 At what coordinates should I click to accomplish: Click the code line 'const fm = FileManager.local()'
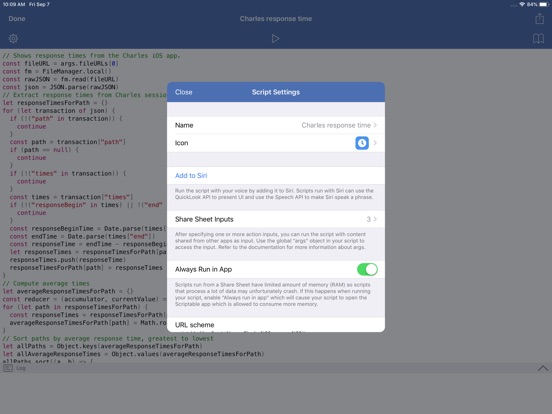(x=57, y=71)
